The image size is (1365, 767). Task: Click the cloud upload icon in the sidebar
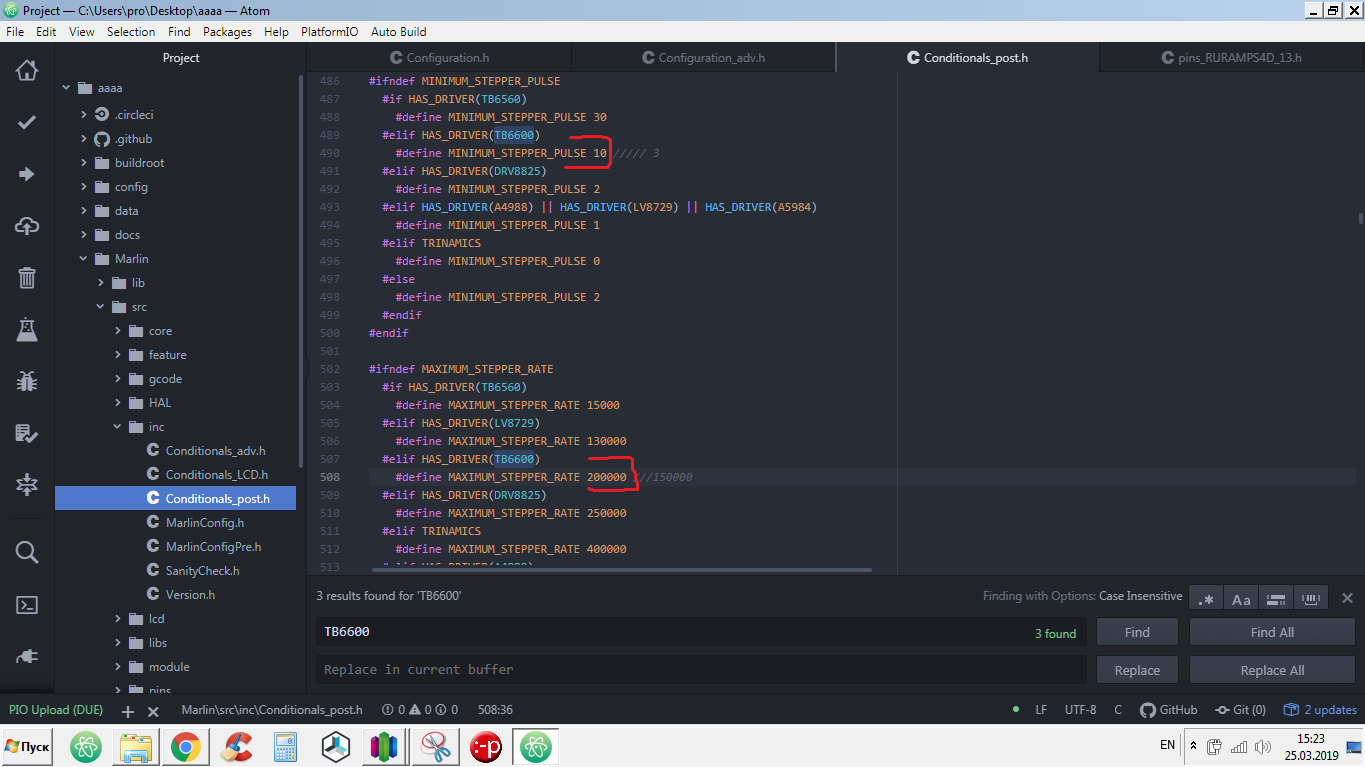[x=27, y=226]
